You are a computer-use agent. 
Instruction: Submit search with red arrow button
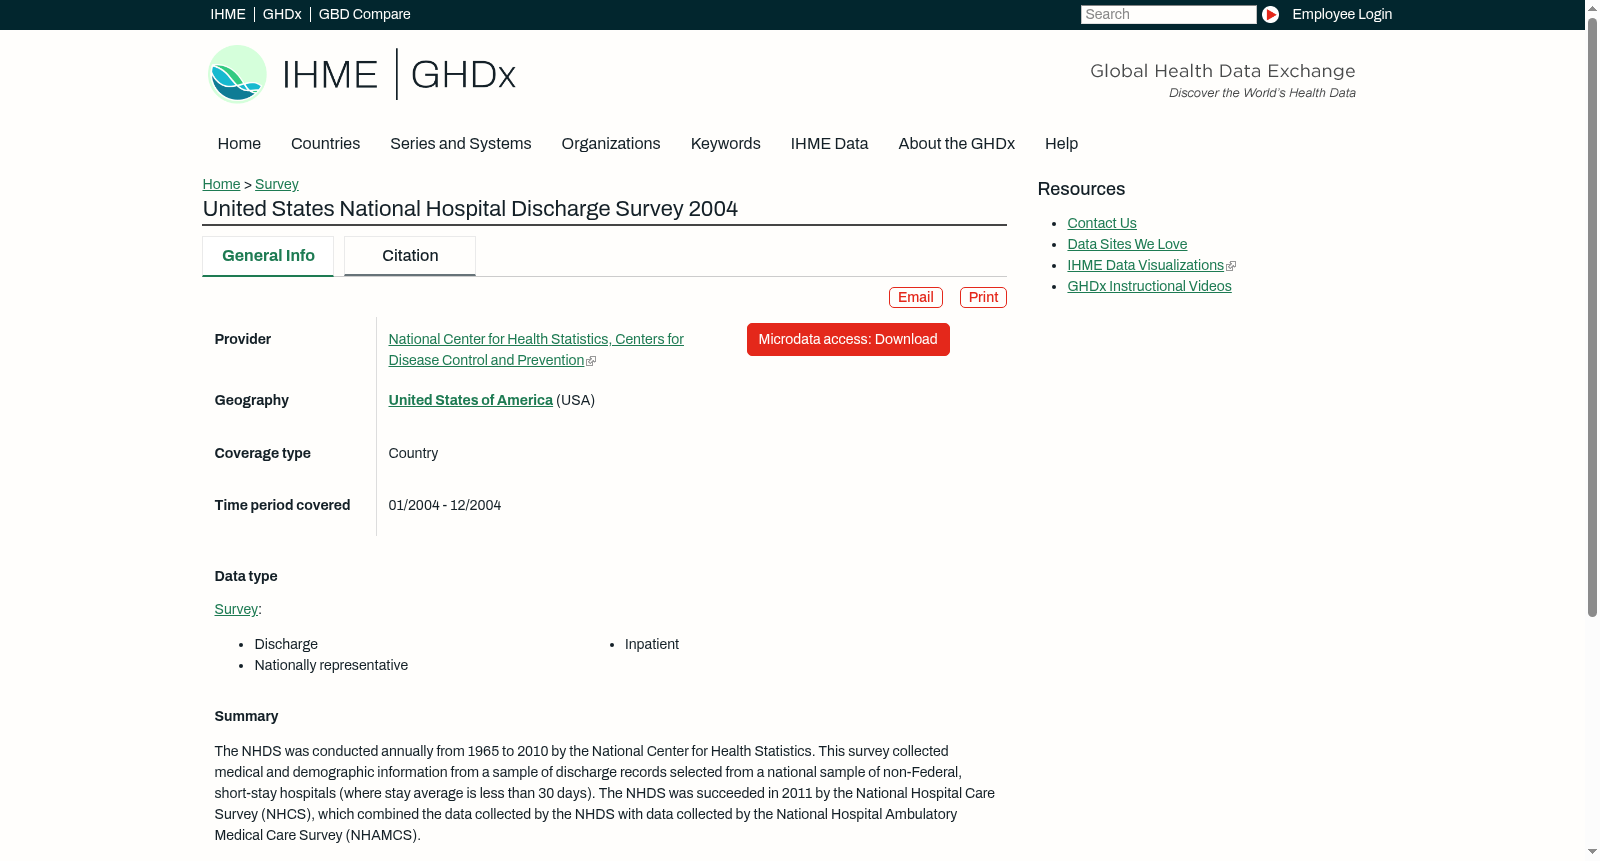(x=1270, y=14)
